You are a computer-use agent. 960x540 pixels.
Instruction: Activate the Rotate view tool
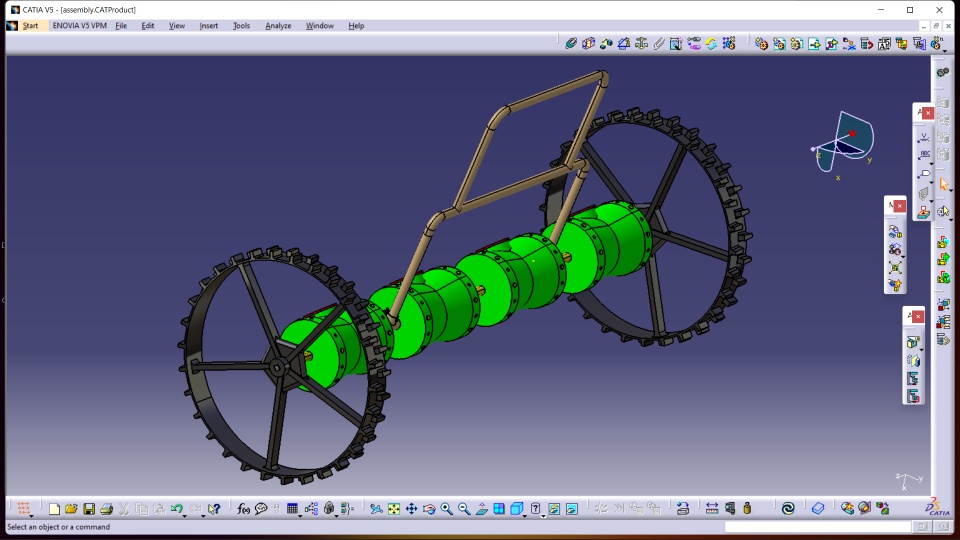429,509
